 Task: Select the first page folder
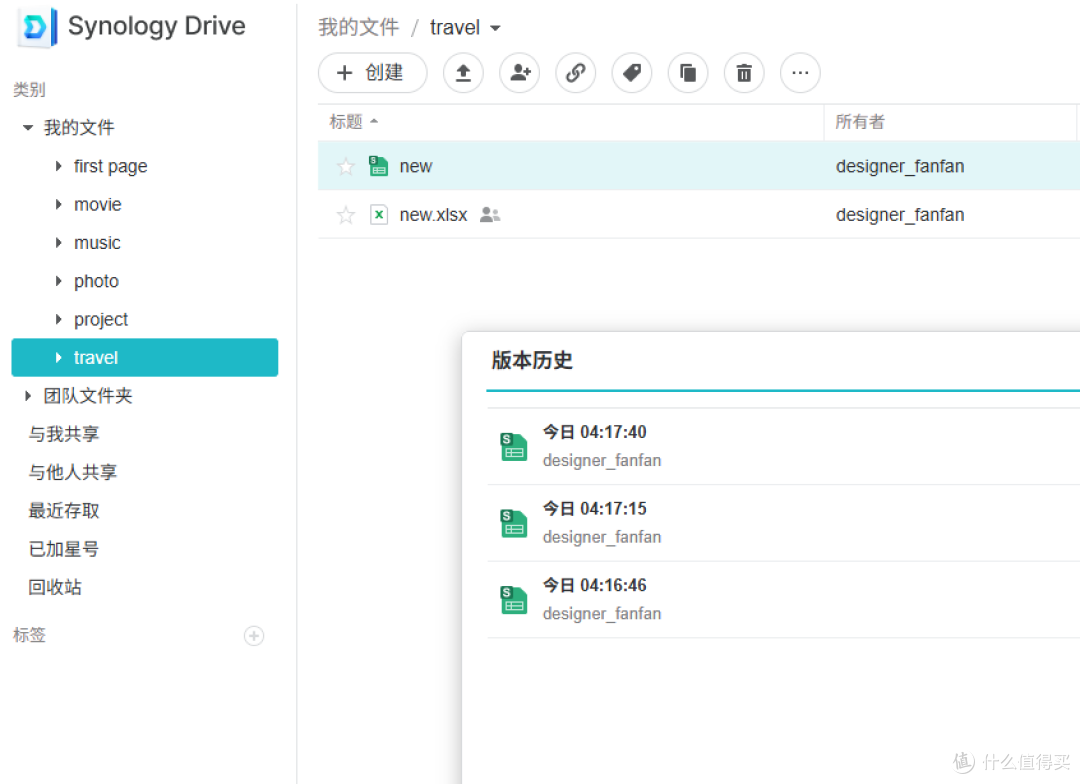110,166
